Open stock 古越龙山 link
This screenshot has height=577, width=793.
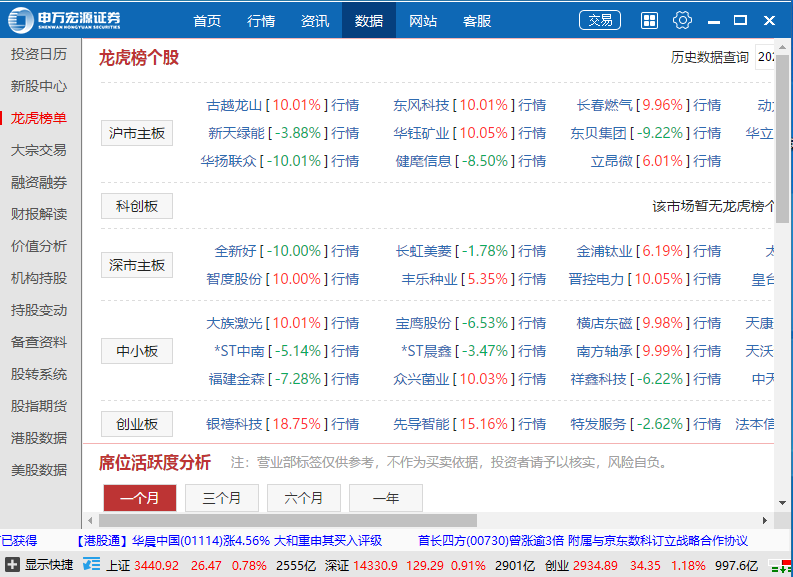pos(234,105)
